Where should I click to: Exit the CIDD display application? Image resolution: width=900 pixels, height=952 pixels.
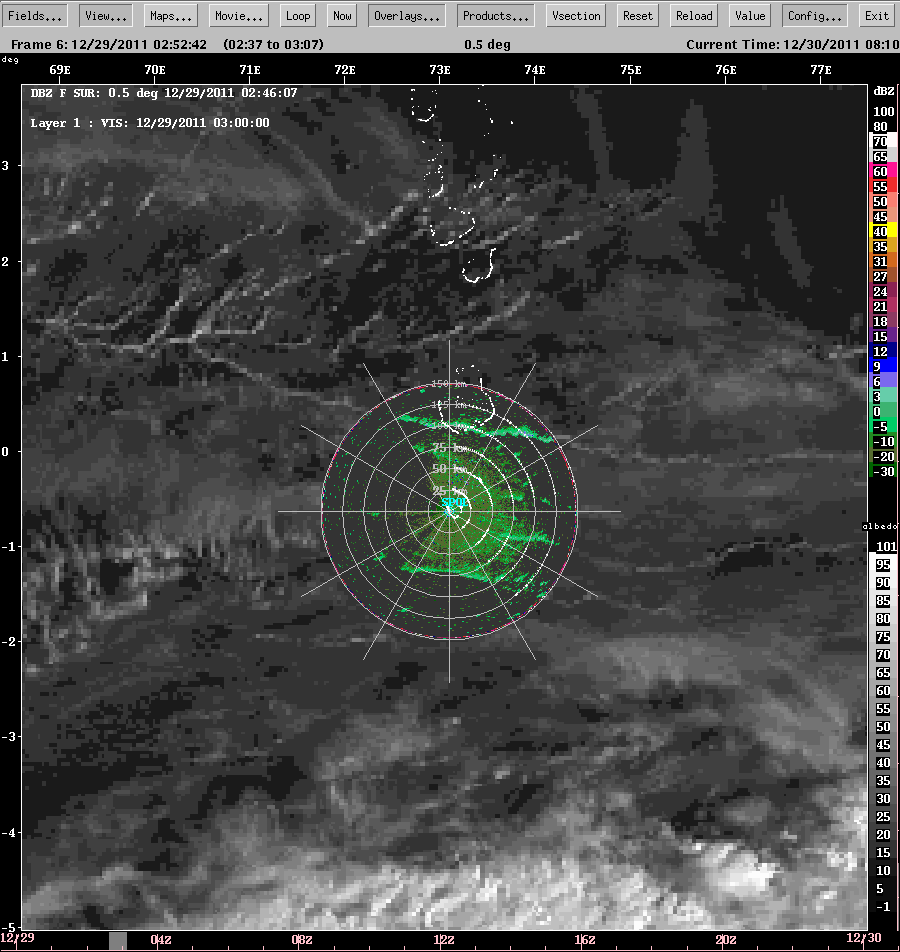[x=876, y=15]
